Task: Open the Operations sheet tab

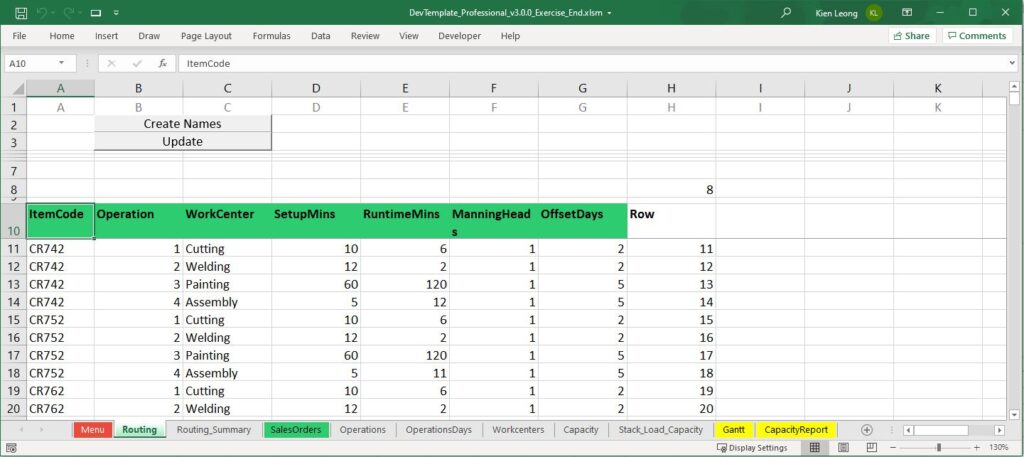Action: (362, 430)
